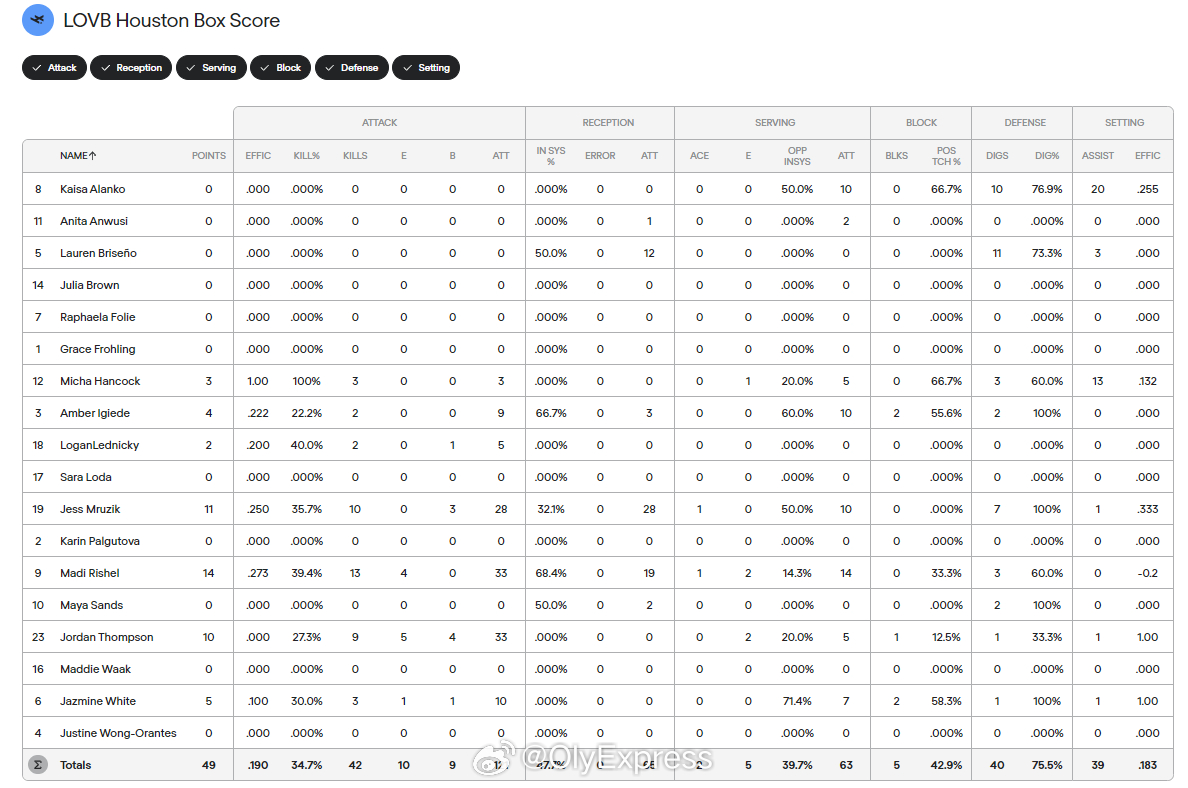Viewport: 1188px width, 788px height.
Task: Toggle the Setting stats filter
Action: click(426, 67)
